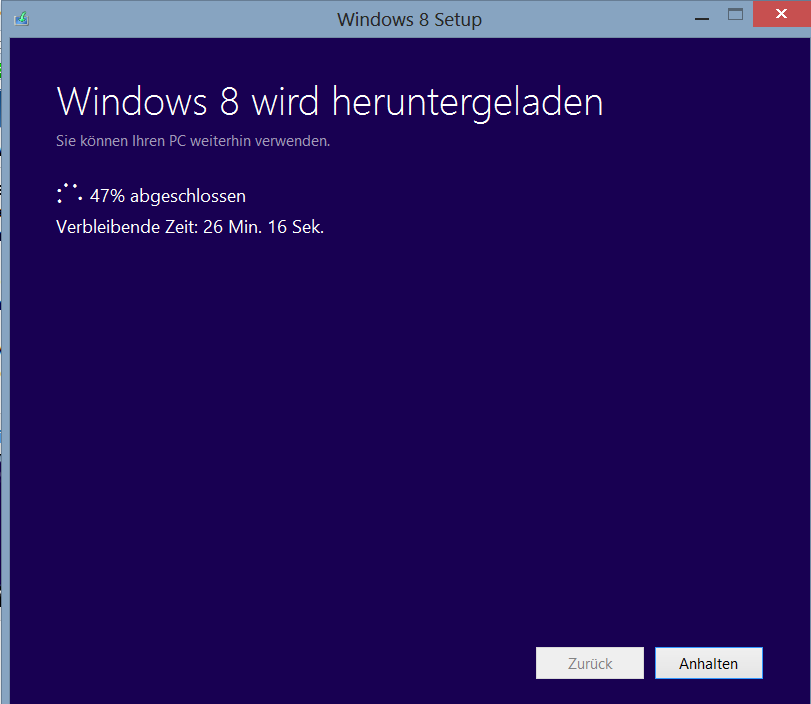811x704 pixels.
Task: Click the spinning progress dots indicator
Action: pyautogui.click(x=69, y=193)
